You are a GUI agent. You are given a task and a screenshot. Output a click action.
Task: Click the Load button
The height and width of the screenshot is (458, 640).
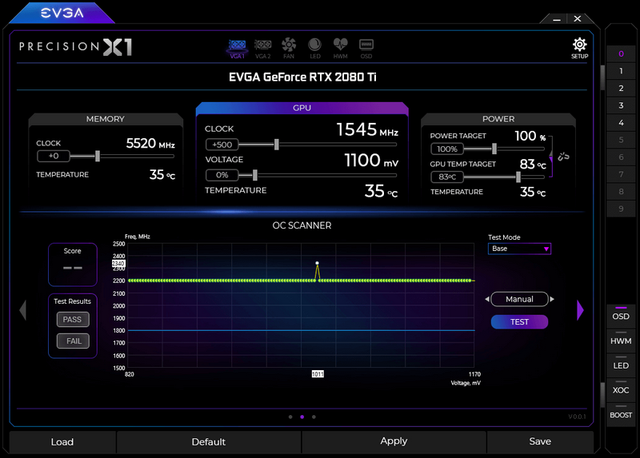[62, 442]
